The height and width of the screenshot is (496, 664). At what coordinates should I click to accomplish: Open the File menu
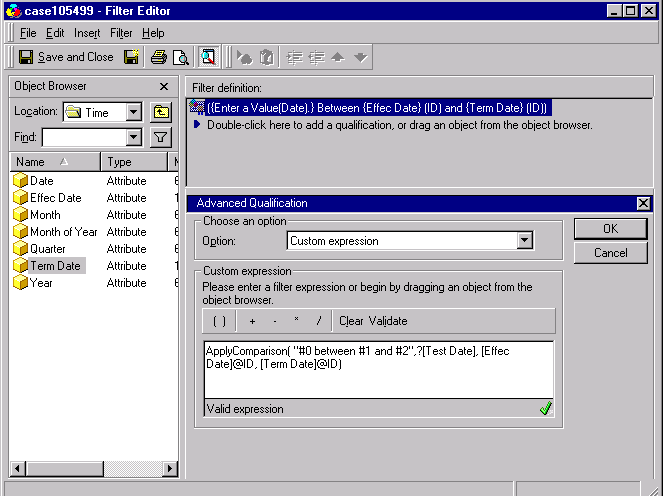[x=28, y=33]
